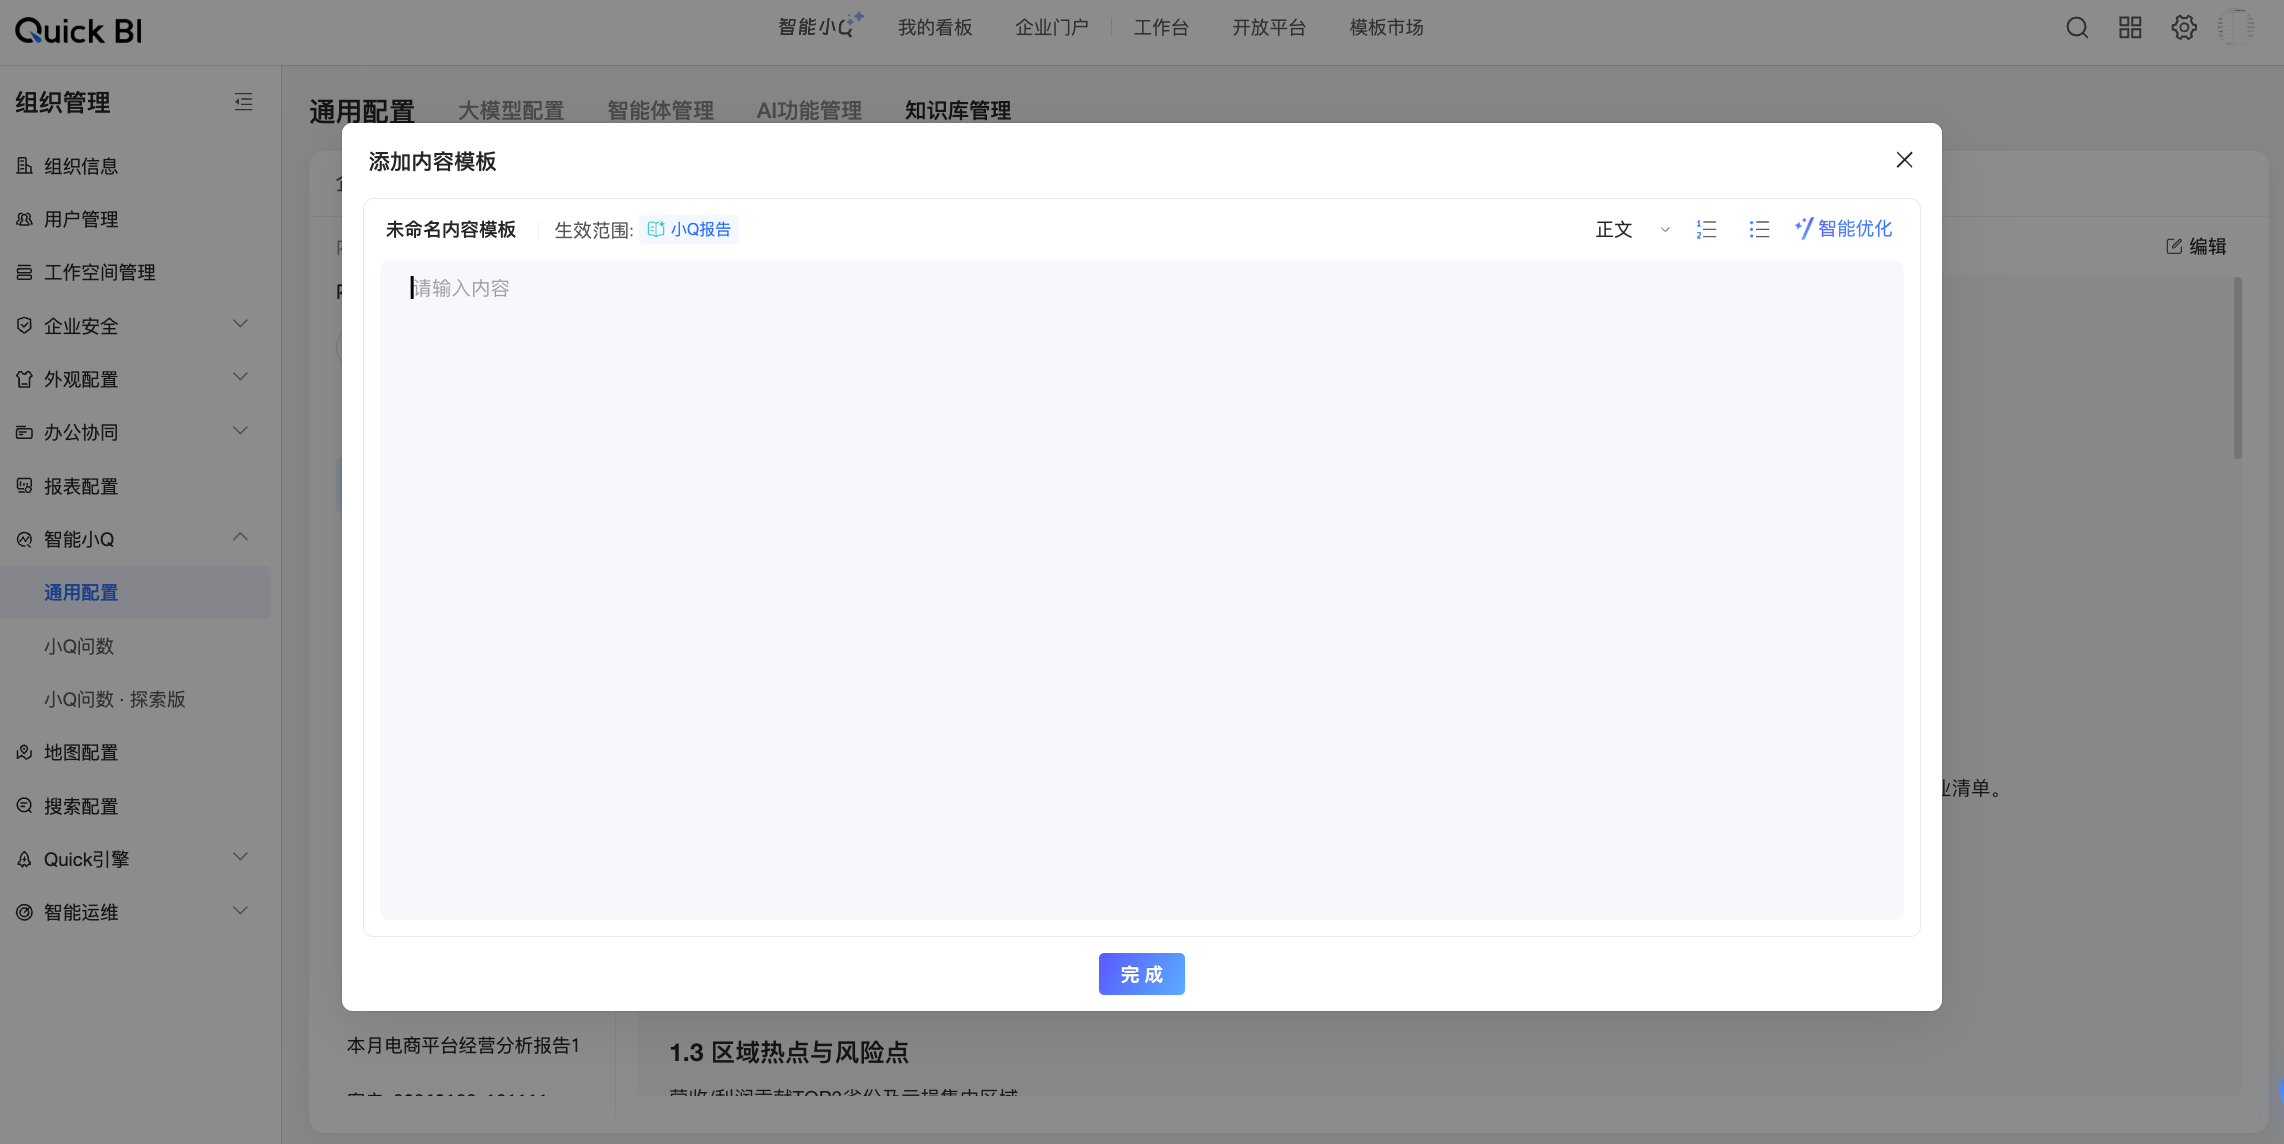Open the app grid icon in header
Screen dimensions: 2284x1144
[2130, 28]
